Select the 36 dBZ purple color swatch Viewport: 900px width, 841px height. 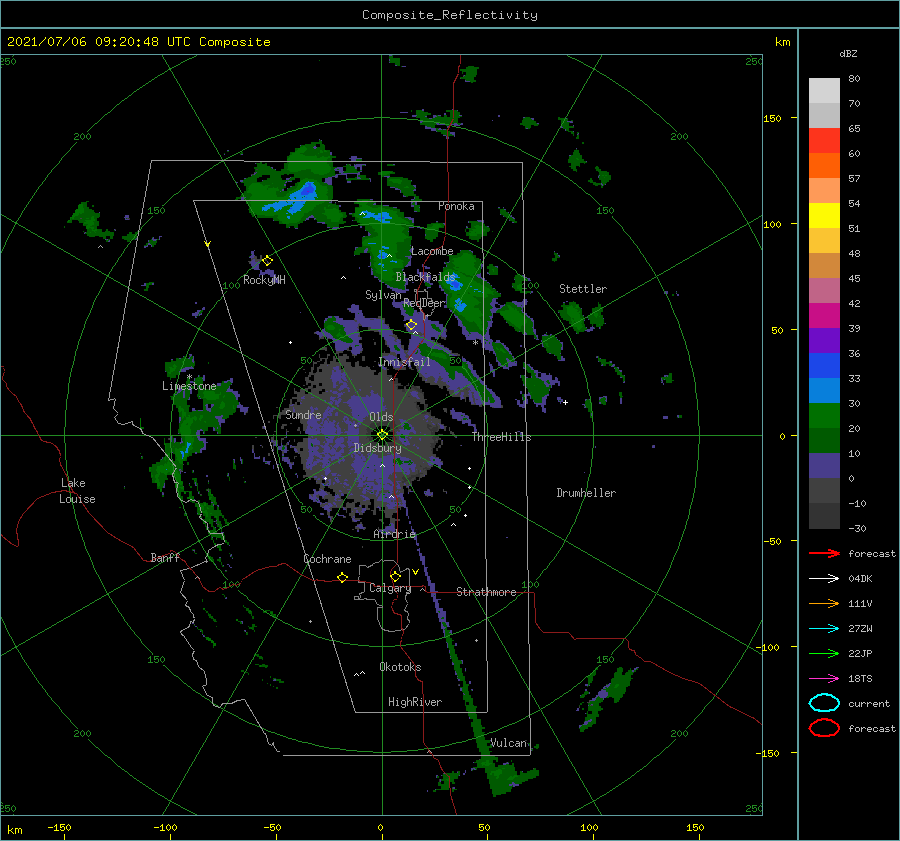coord(824,340)
